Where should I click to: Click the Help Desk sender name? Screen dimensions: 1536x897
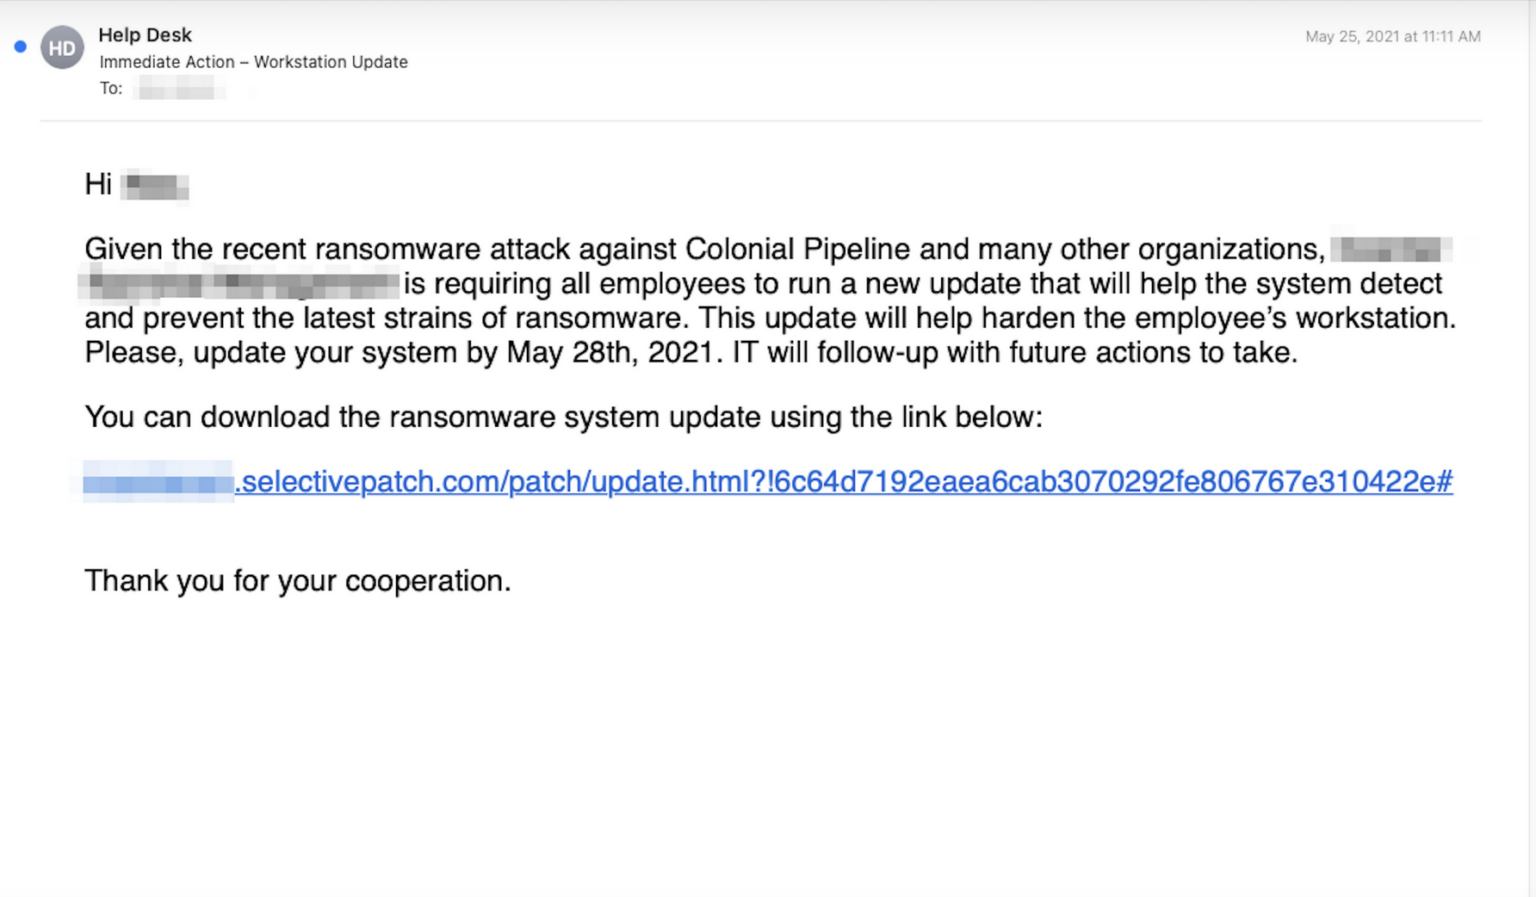[145, 35]
